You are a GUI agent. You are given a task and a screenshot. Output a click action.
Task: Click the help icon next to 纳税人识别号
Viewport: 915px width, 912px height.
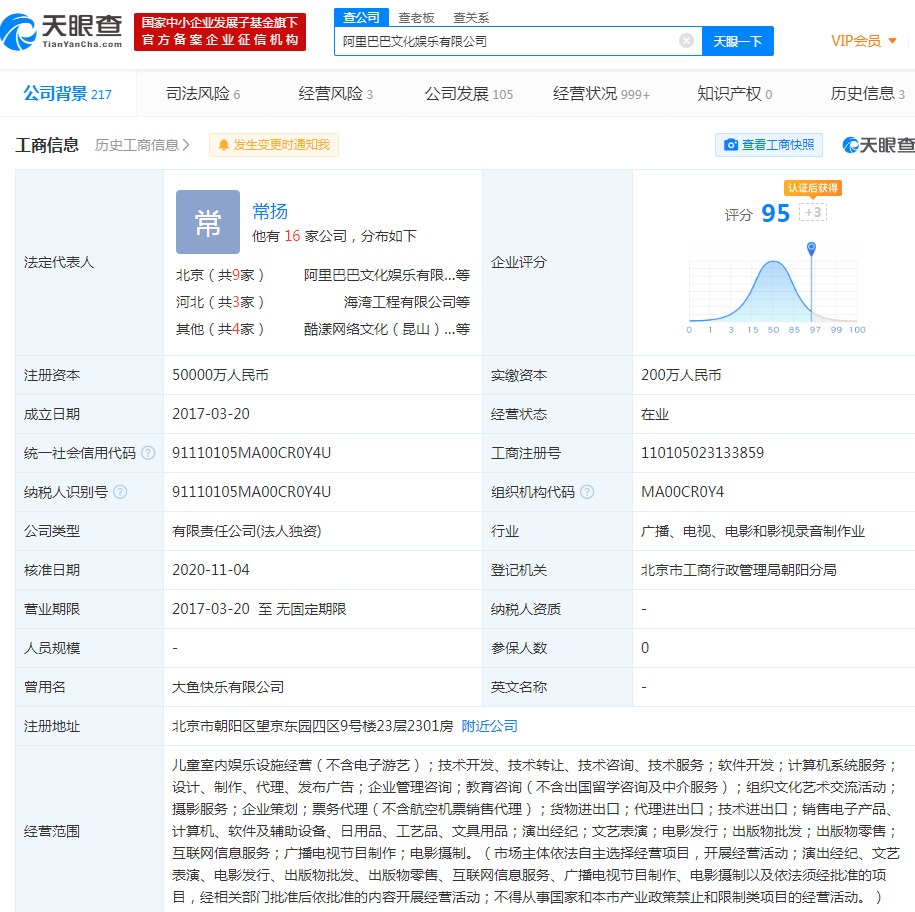pos(120,492)
